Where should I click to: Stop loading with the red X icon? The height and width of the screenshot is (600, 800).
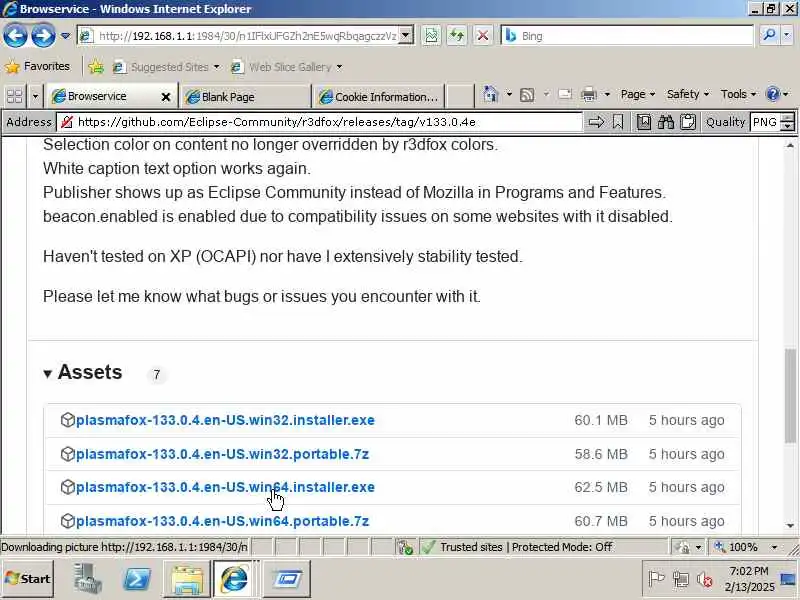[482, 36]
